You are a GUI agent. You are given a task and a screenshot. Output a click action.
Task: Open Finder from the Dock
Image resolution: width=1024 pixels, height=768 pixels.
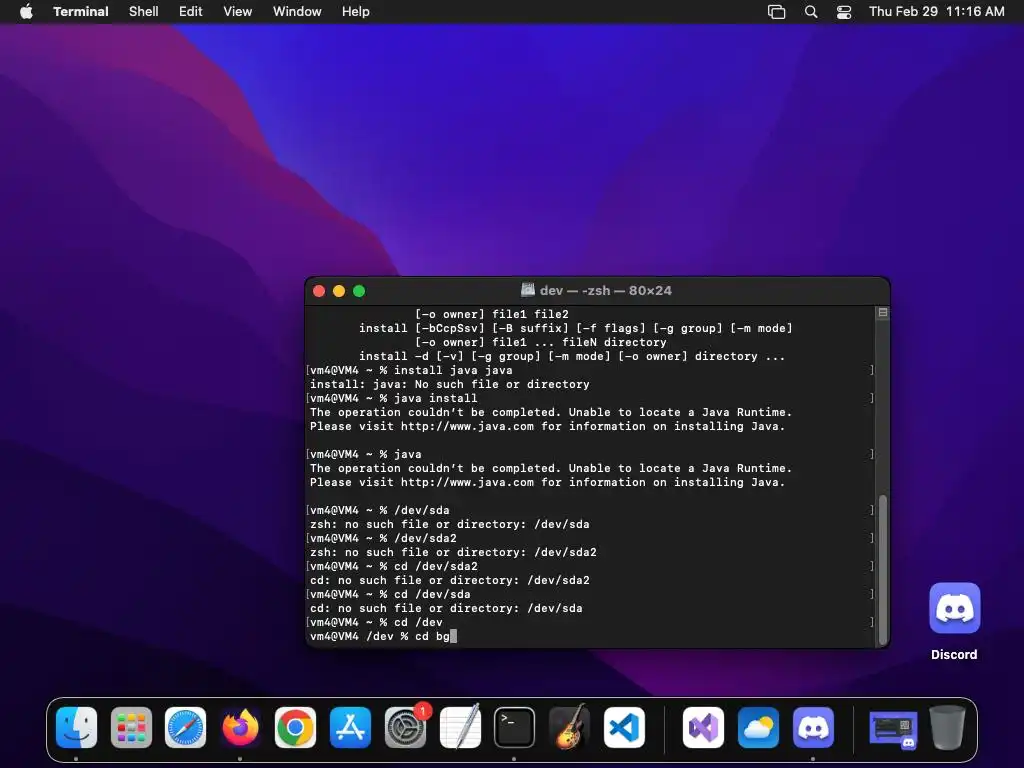(76, 727)
